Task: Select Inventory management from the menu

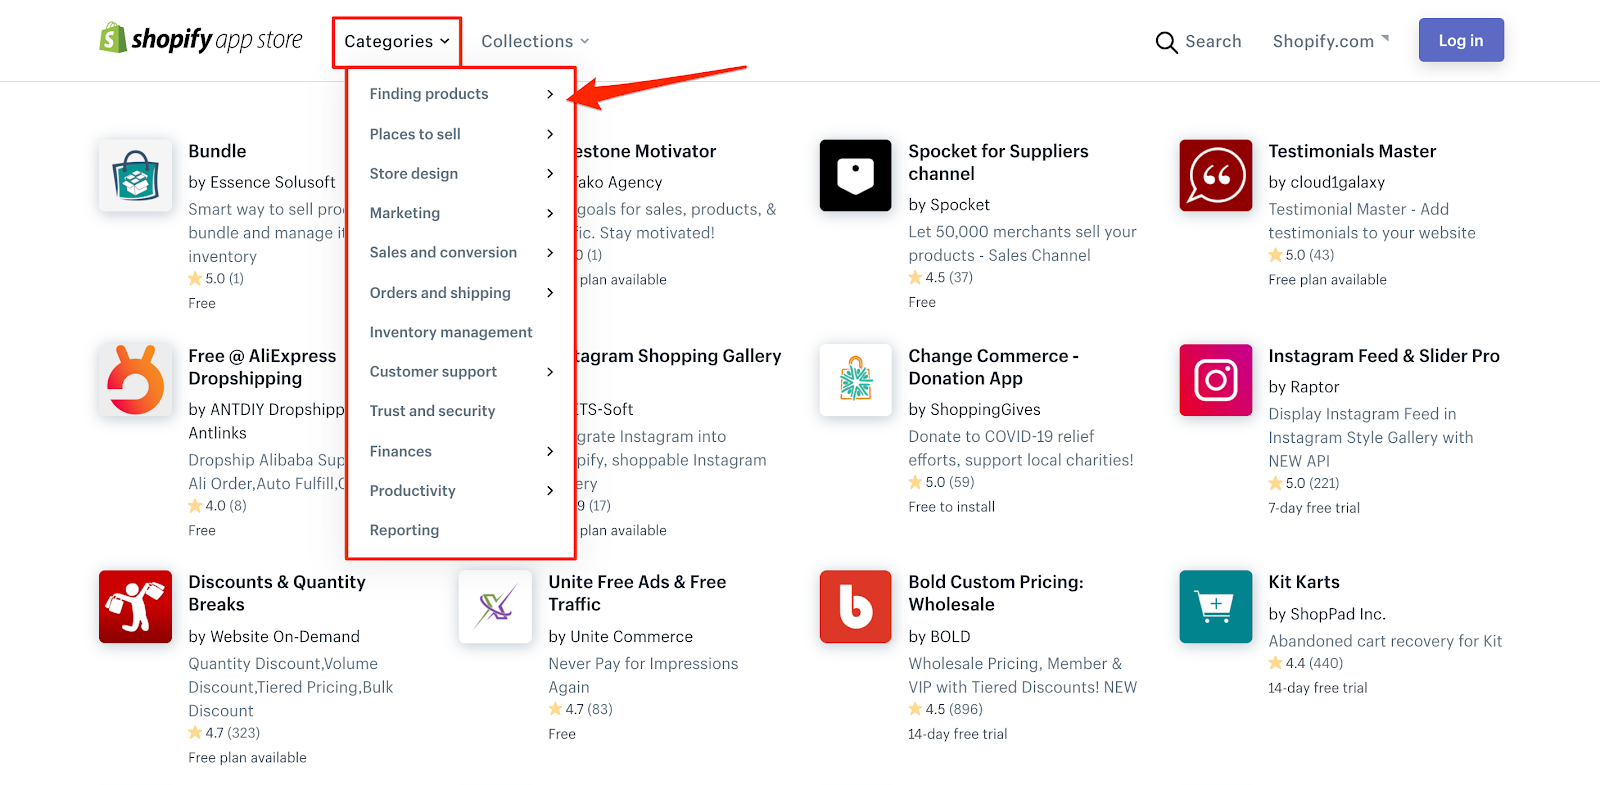Action: coord(451,332)
